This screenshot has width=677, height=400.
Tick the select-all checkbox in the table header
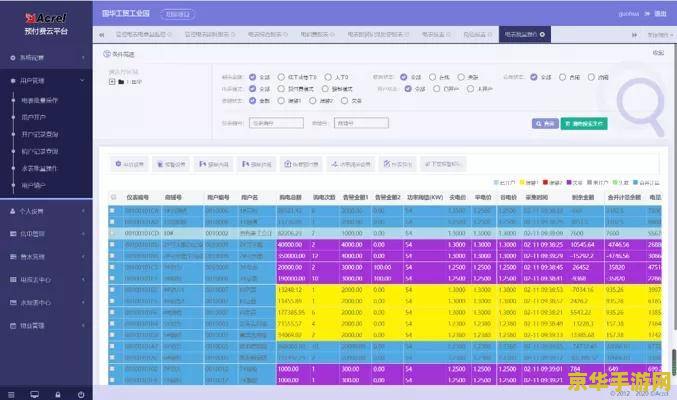(x=113, y=197)
